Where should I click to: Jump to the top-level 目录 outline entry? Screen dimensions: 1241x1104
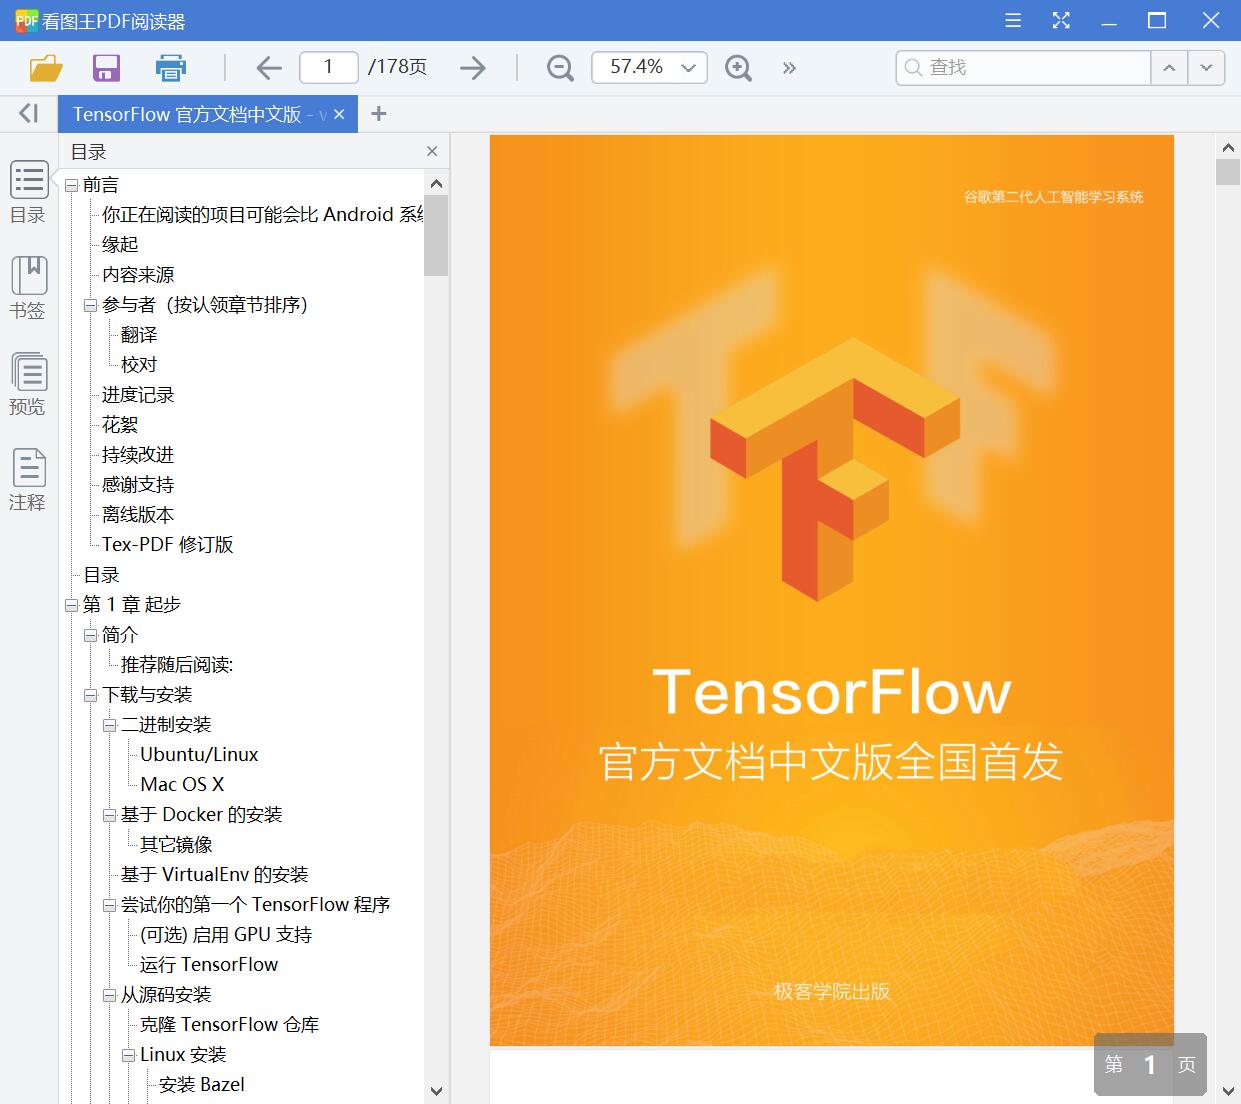pyautogui.click(x=101, y=574)
